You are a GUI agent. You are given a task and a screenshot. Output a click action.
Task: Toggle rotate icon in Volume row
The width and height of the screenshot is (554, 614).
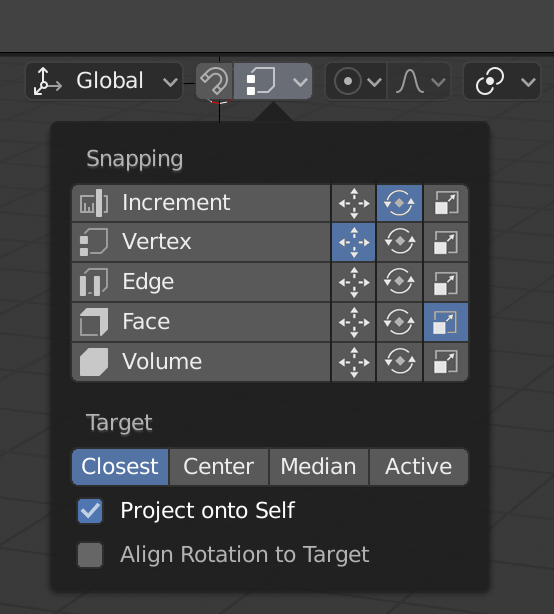[399, 362]
